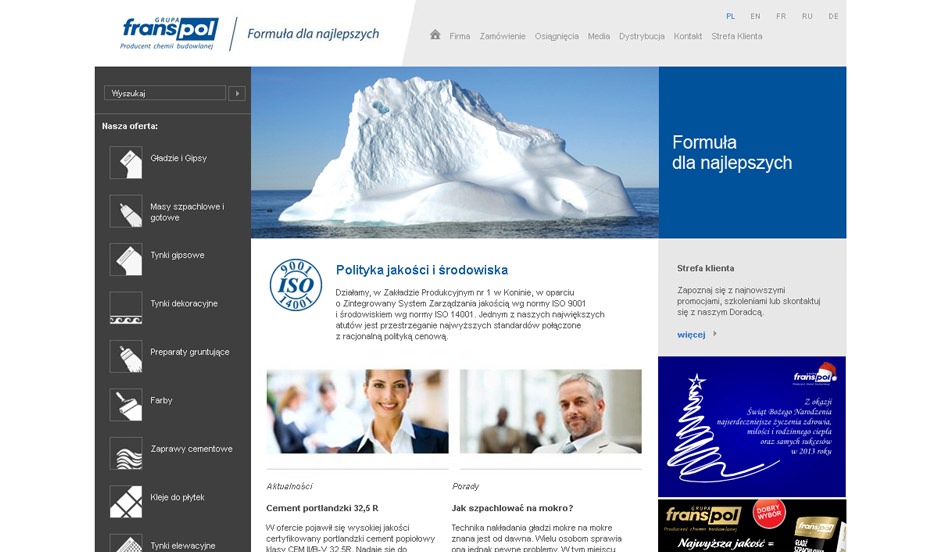Click the Farby paintbrush icon

click(x=126, y=405)
